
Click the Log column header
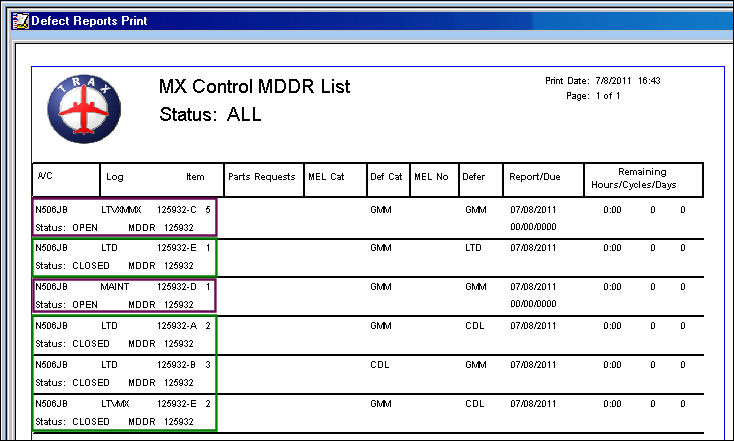pyautogui.click(x=115, y=177)
